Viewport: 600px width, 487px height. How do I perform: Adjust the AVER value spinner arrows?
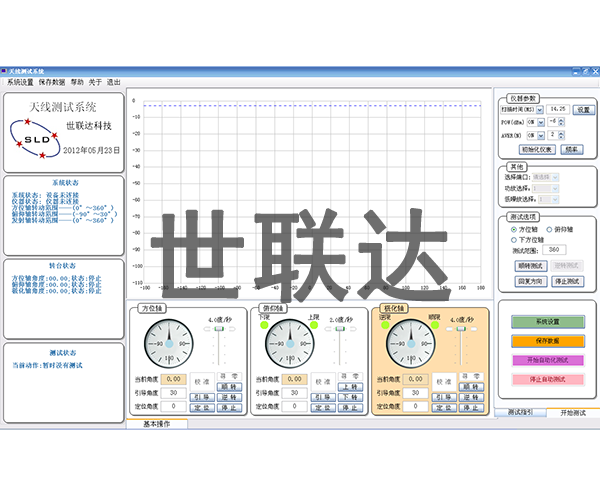pyautogui.click(x=561, y=135)
